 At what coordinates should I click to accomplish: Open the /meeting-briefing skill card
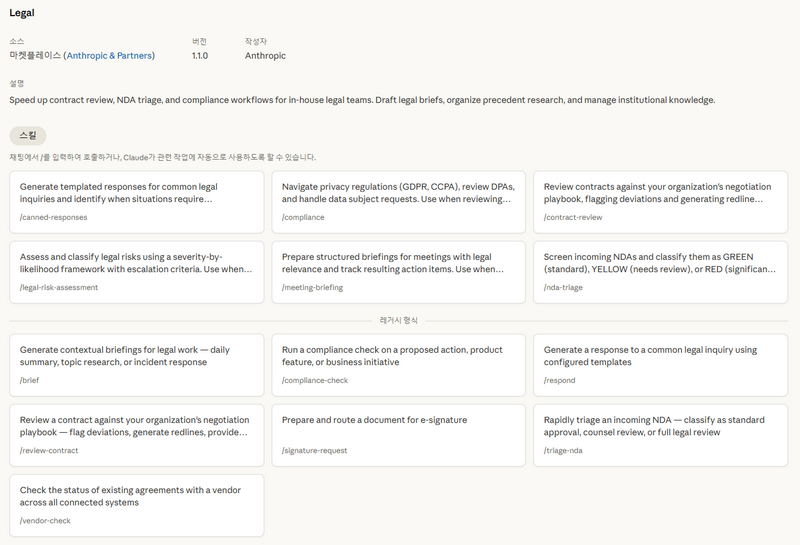click(x=398, y=272)
